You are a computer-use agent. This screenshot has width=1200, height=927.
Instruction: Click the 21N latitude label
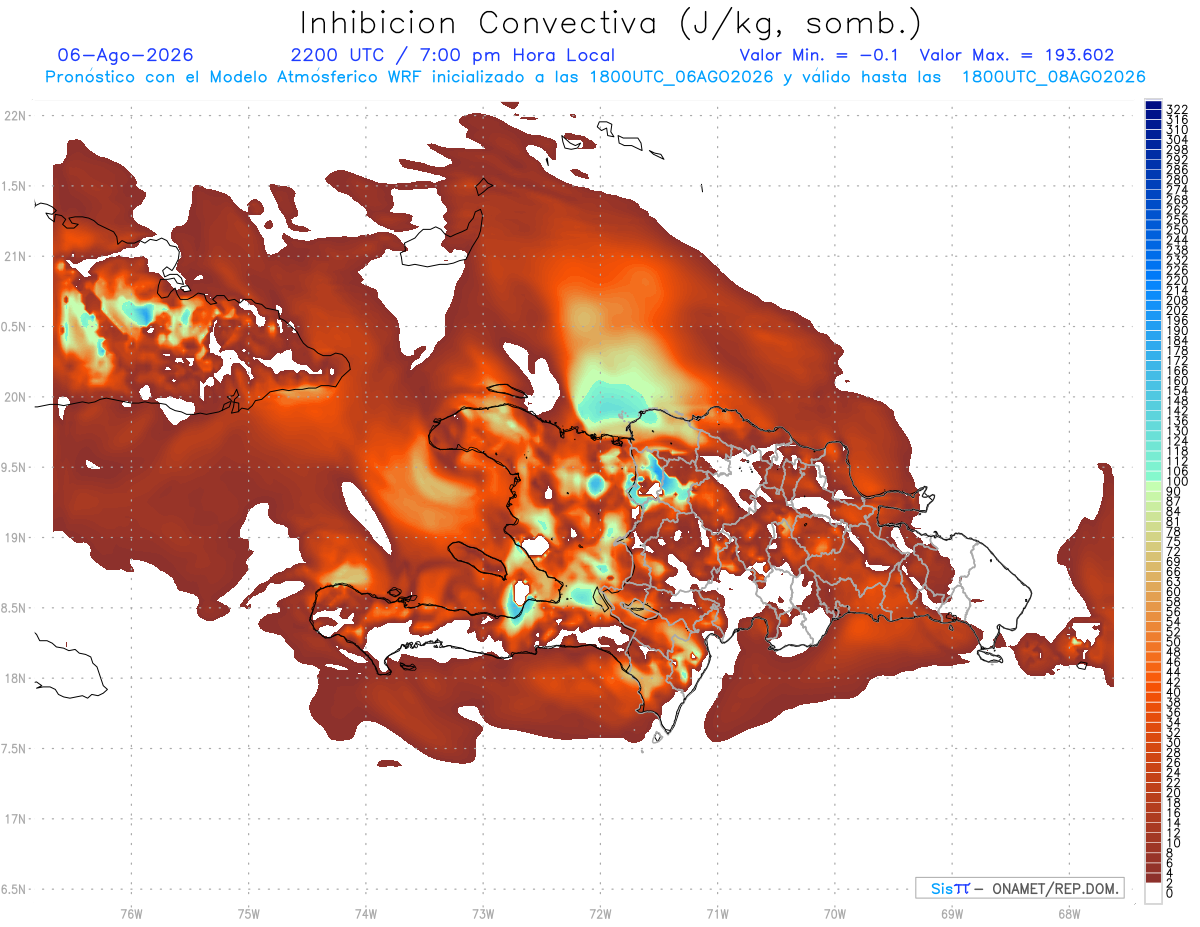pos(15,257)
